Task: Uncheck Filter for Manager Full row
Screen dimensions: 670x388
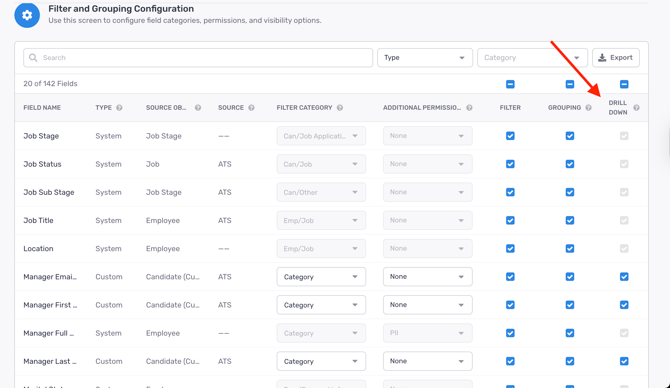Action: coord(510,333)
